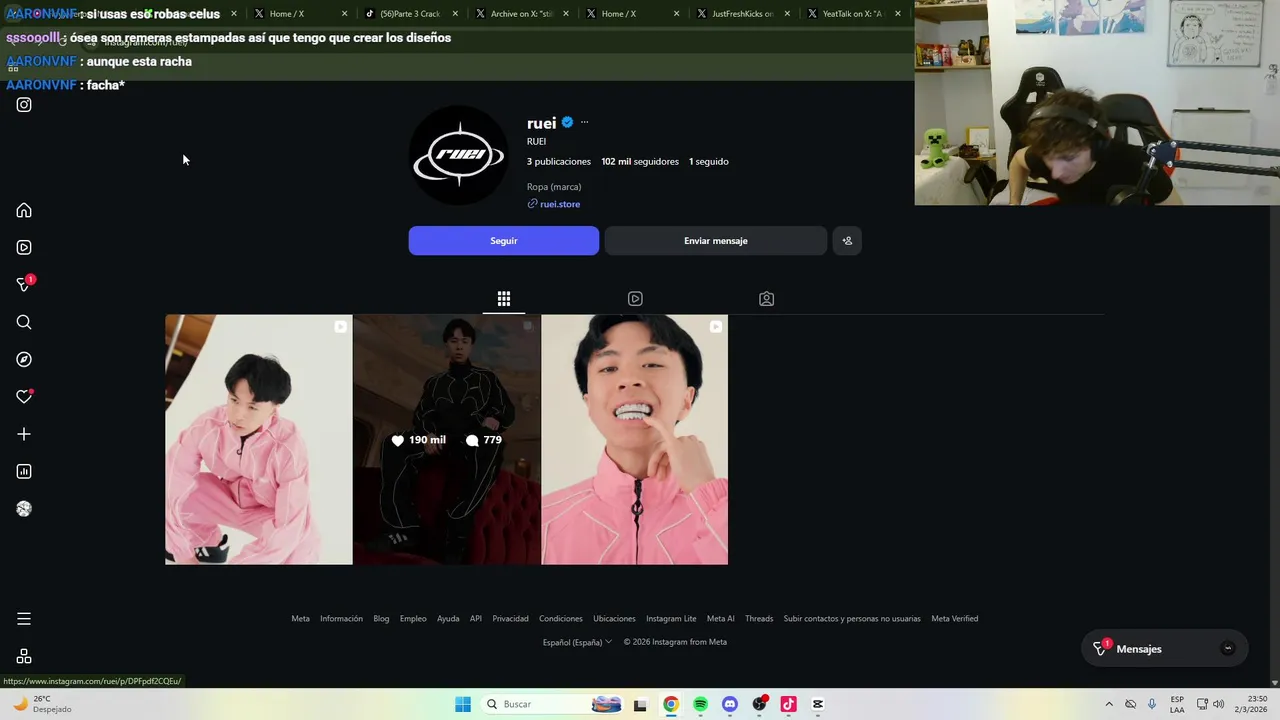
Task: Open the Empleo footer link
Action: click(x=413, y=619)
